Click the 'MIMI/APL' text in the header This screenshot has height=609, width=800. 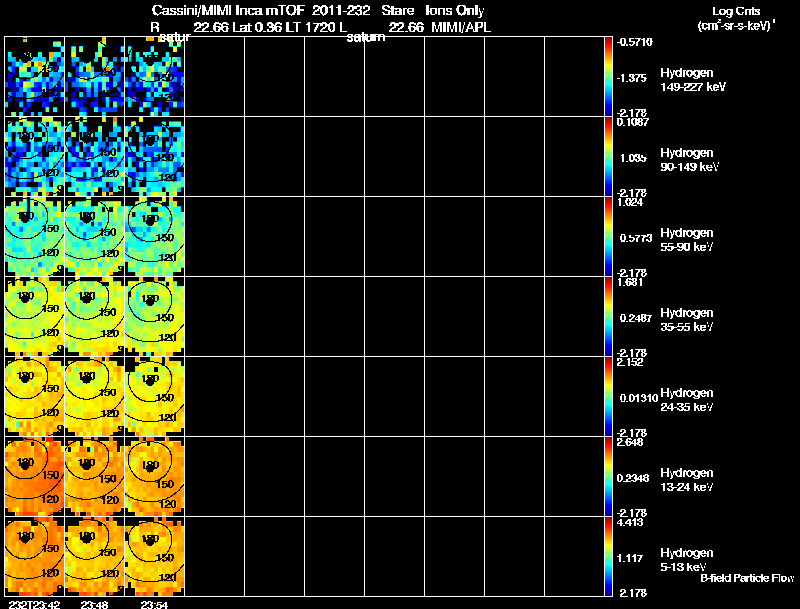point(461,27)
